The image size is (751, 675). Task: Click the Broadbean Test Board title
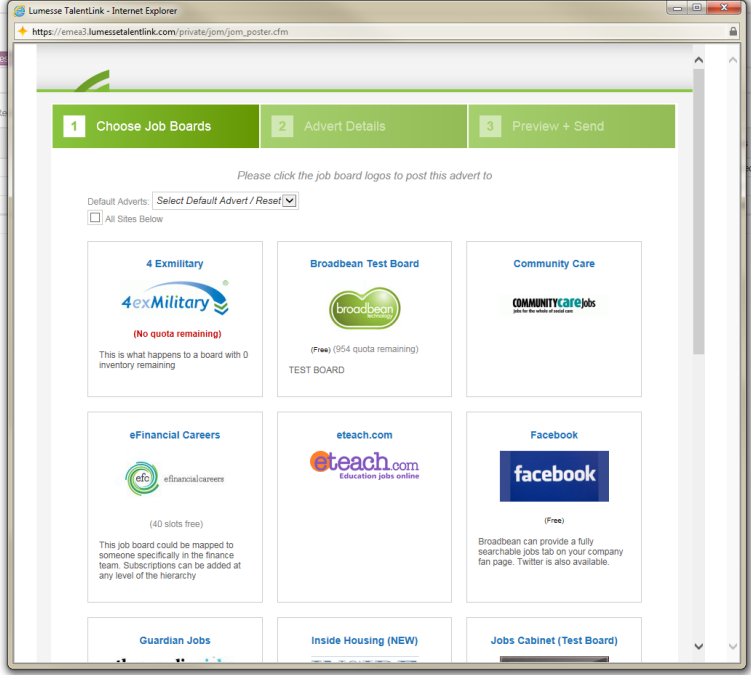tap(364, 263)
